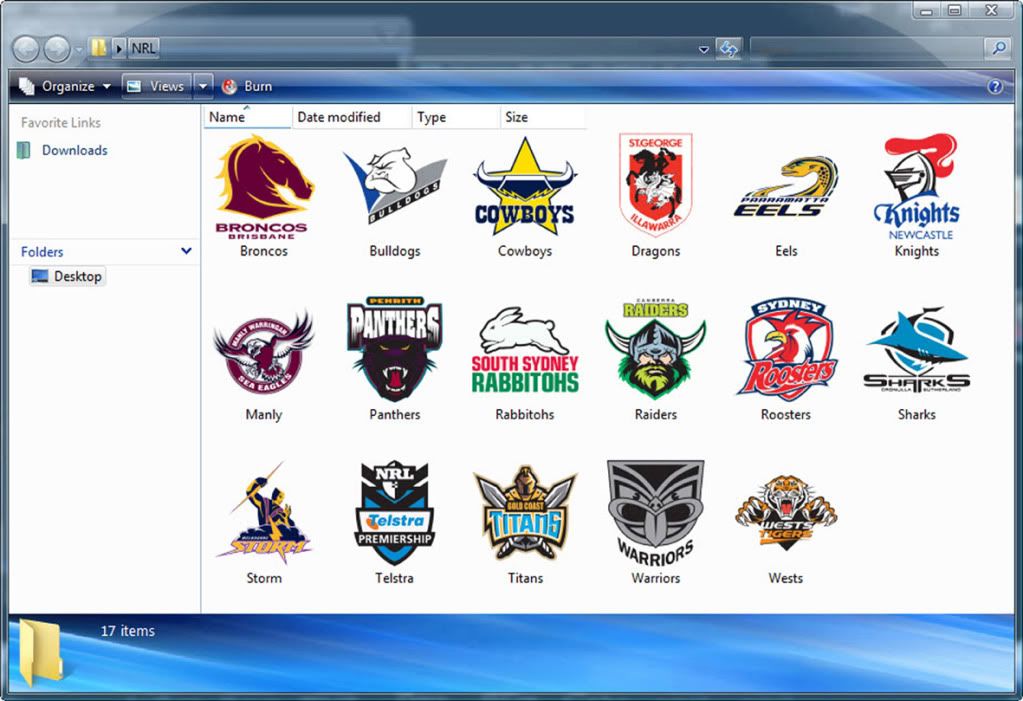
Task: Select the Telstra Premiership icon
Action: 395,513
